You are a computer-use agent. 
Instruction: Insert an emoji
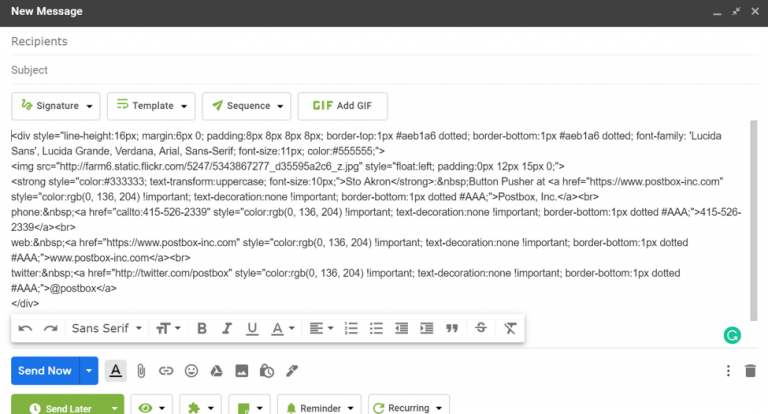(191, 371)
